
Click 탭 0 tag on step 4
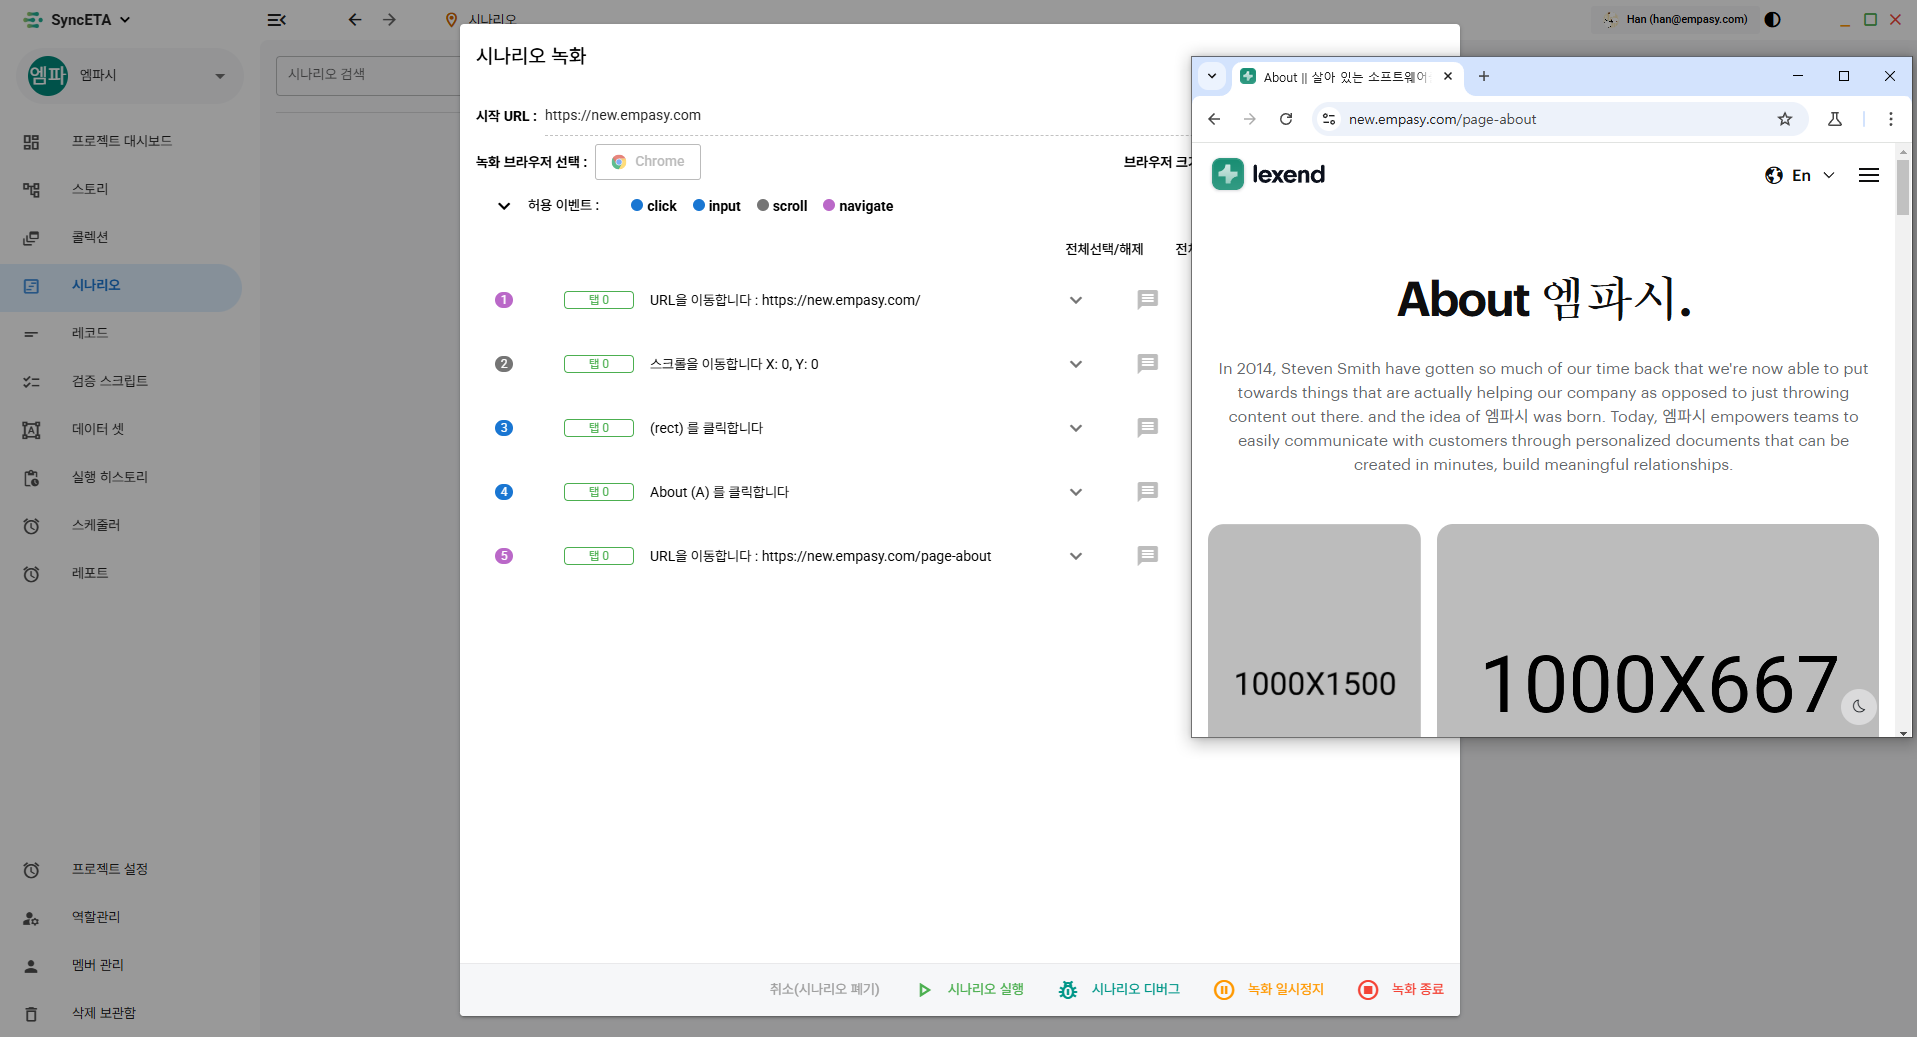(599, 492)
